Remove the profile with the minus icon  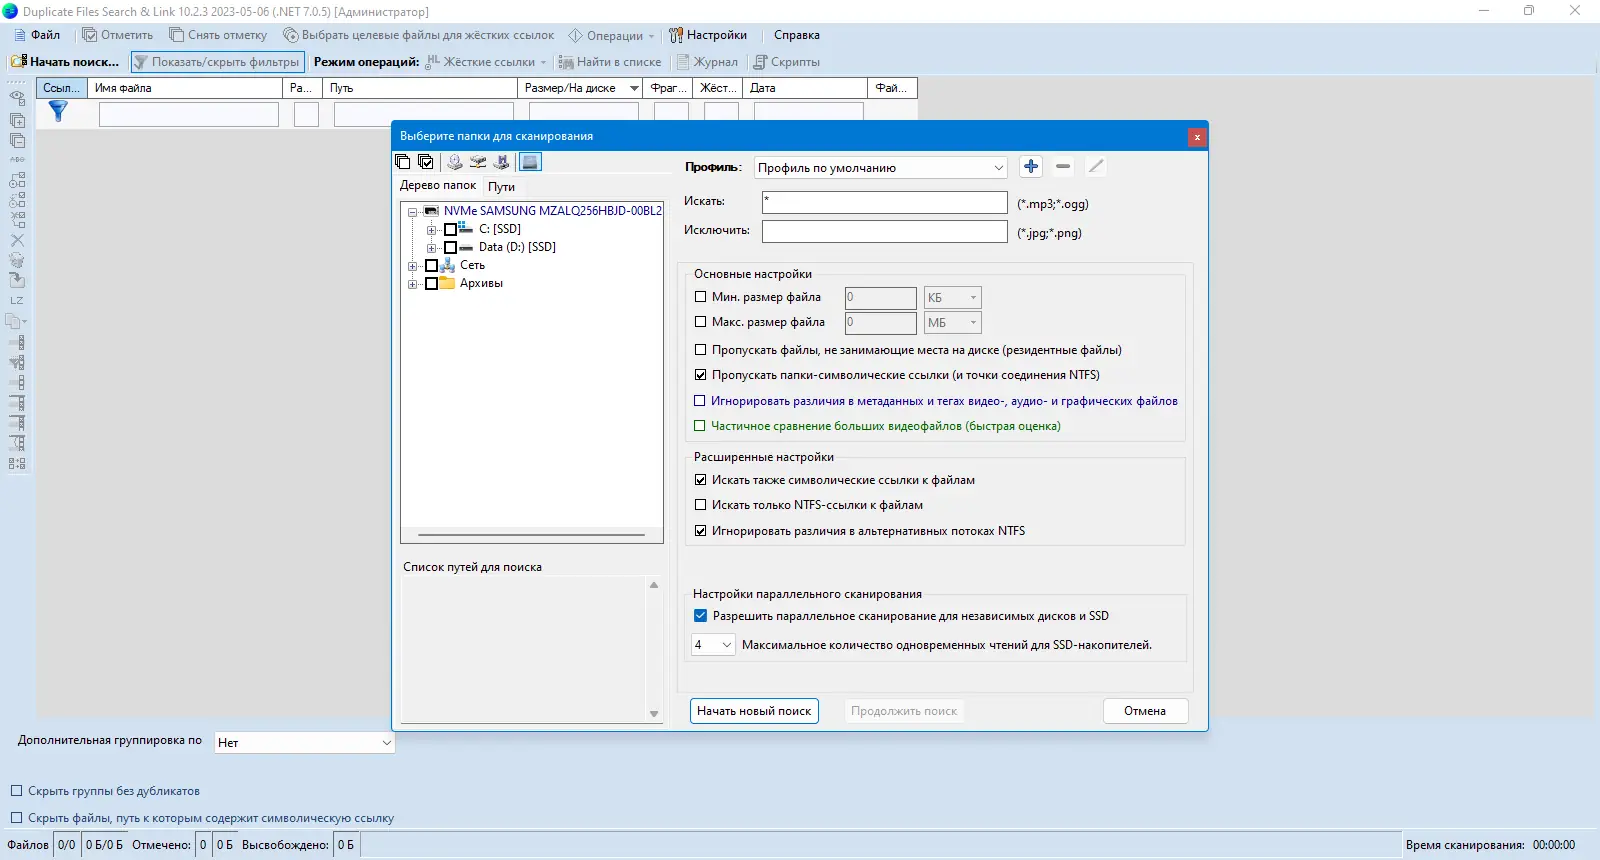(1063, 167)
